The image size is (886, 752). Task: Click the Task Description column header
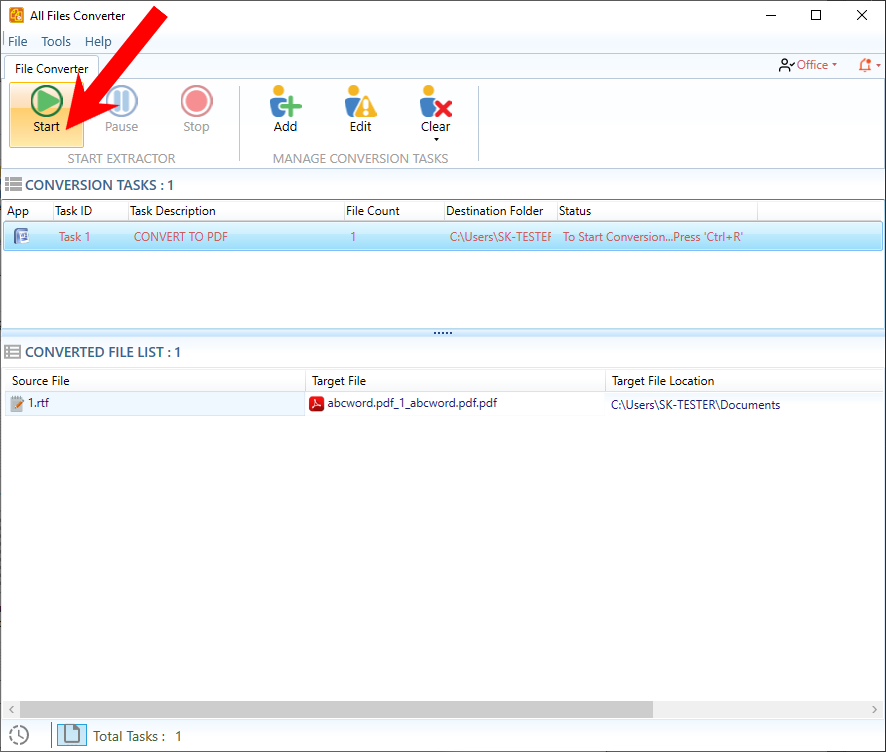point(173,211)
